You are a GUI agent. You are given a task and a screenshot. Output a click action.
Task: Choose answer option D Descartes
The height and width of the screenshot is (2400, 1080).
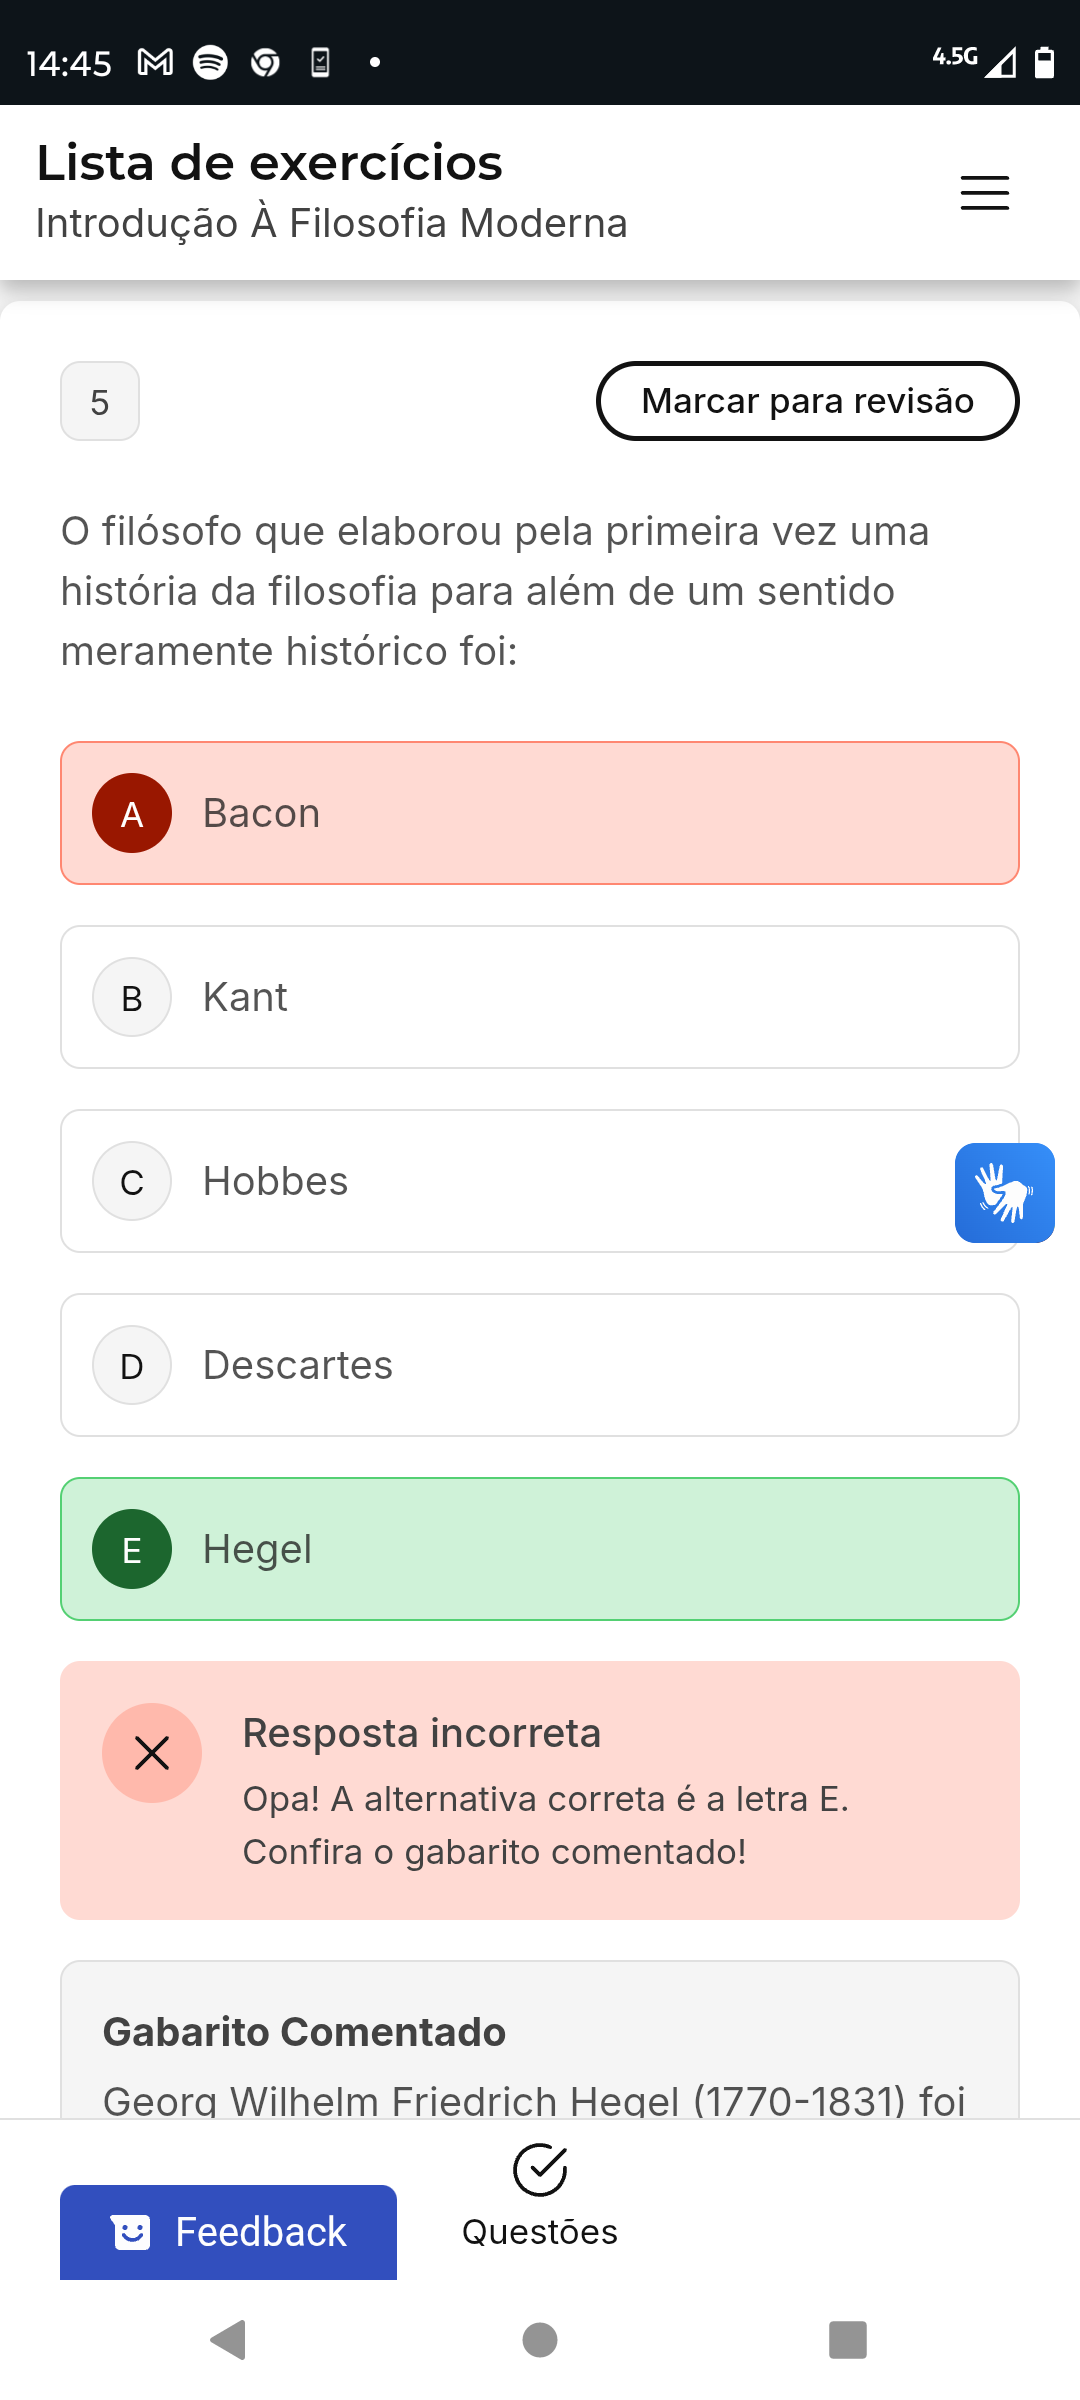coord(540,1365)
